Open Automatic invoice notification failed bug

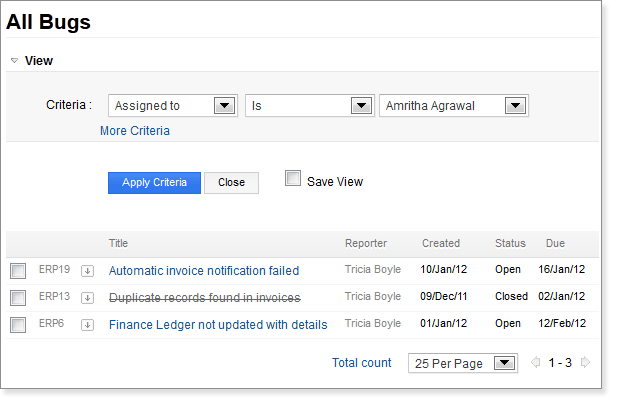tap(204, 271)
